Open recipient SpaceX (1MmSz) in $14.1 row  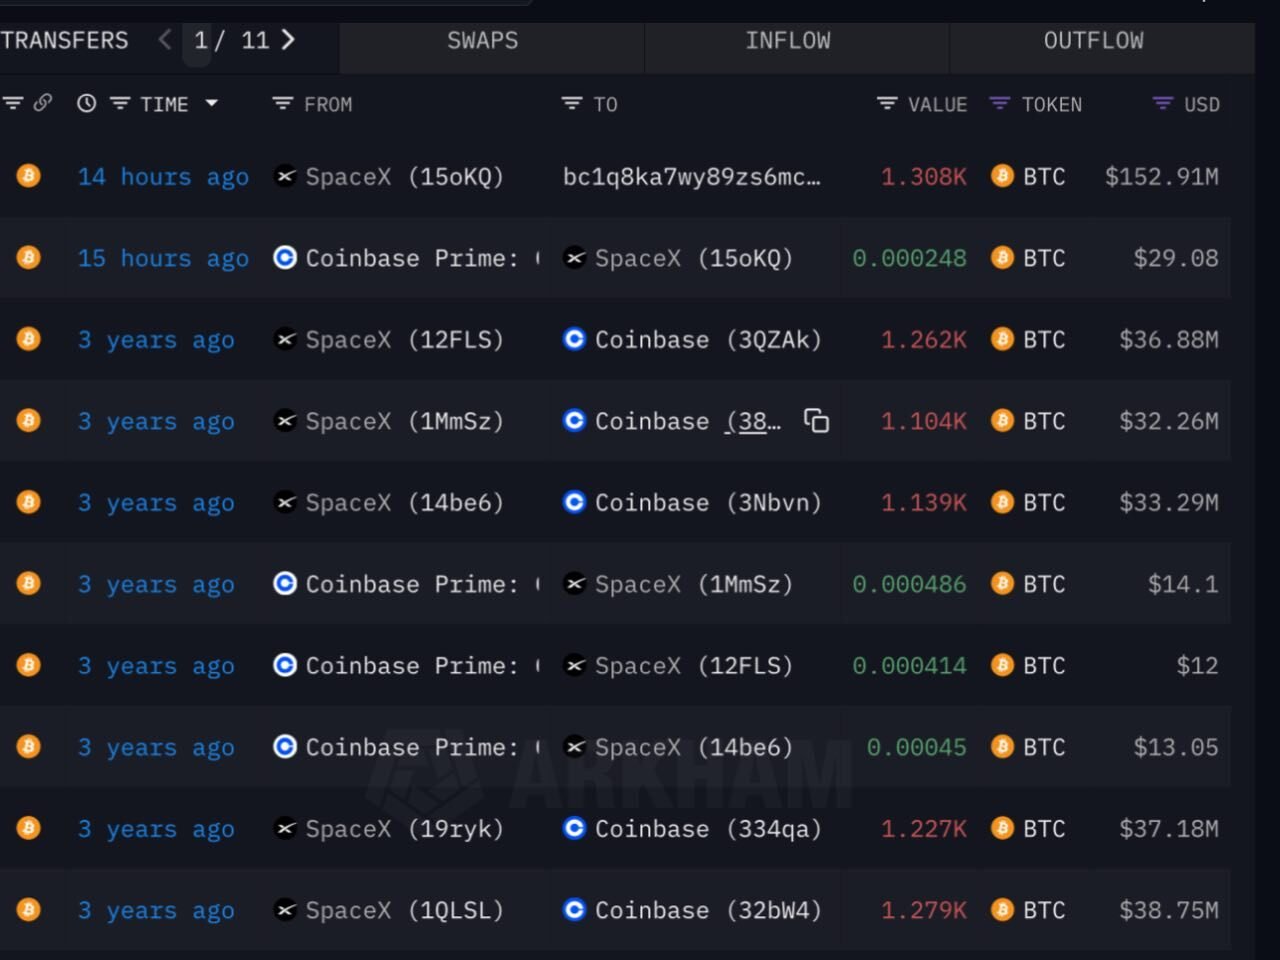pyautogui.click(x=694, y=584)
